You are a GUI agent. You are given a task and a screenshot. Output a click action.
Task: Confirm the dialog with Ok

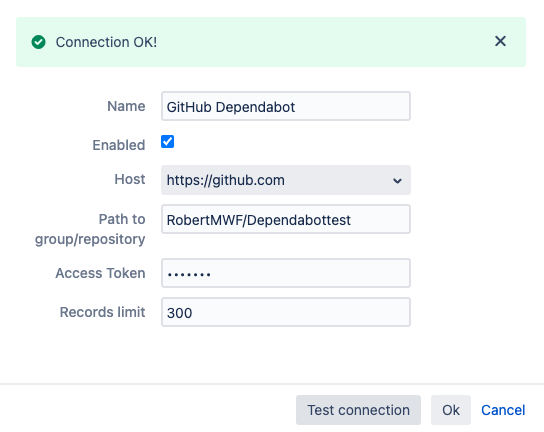[x=451, y=410]
